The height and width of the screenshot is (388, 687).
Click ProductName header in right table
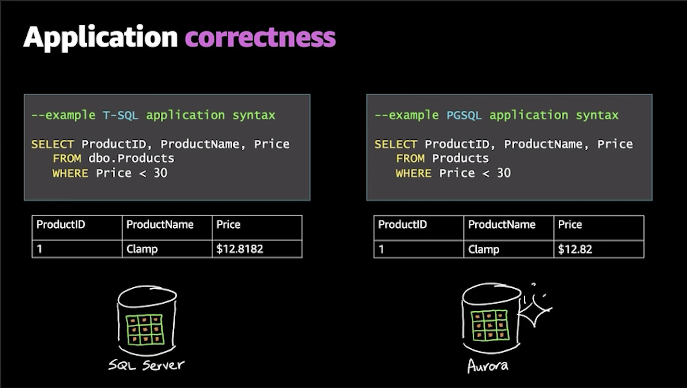pyautogui.click(x=502, y=225)
